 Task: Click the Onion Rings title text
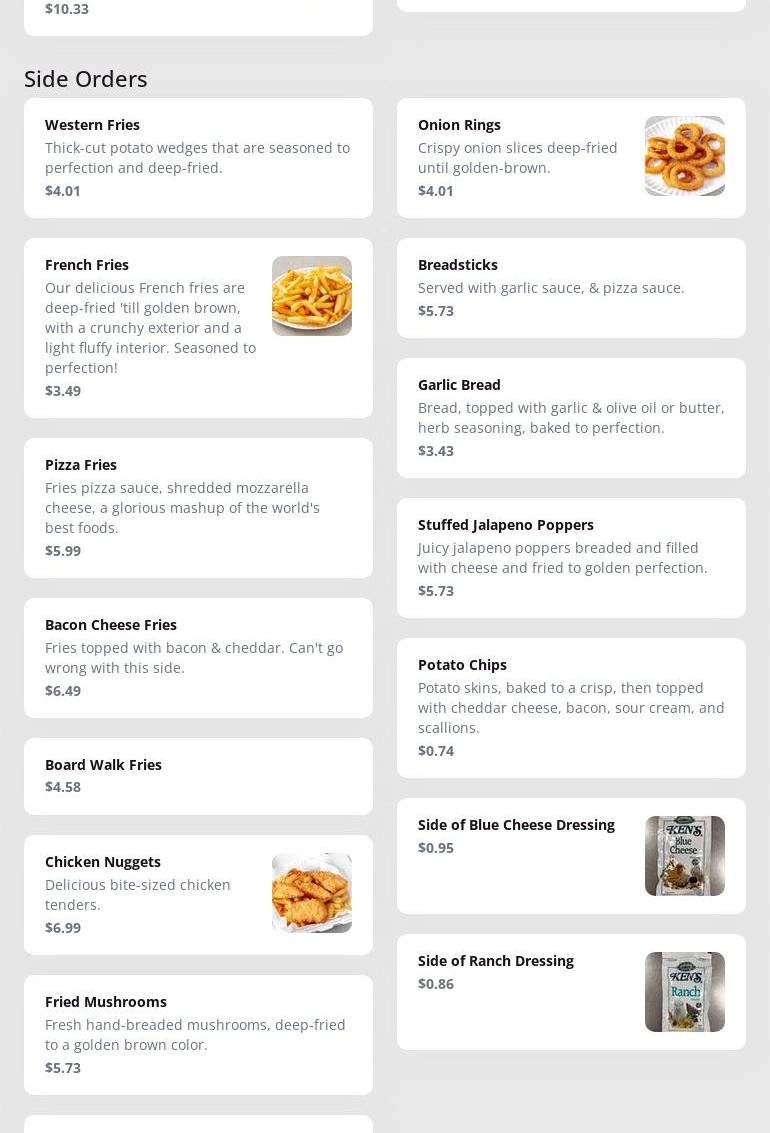pos(459,125)
